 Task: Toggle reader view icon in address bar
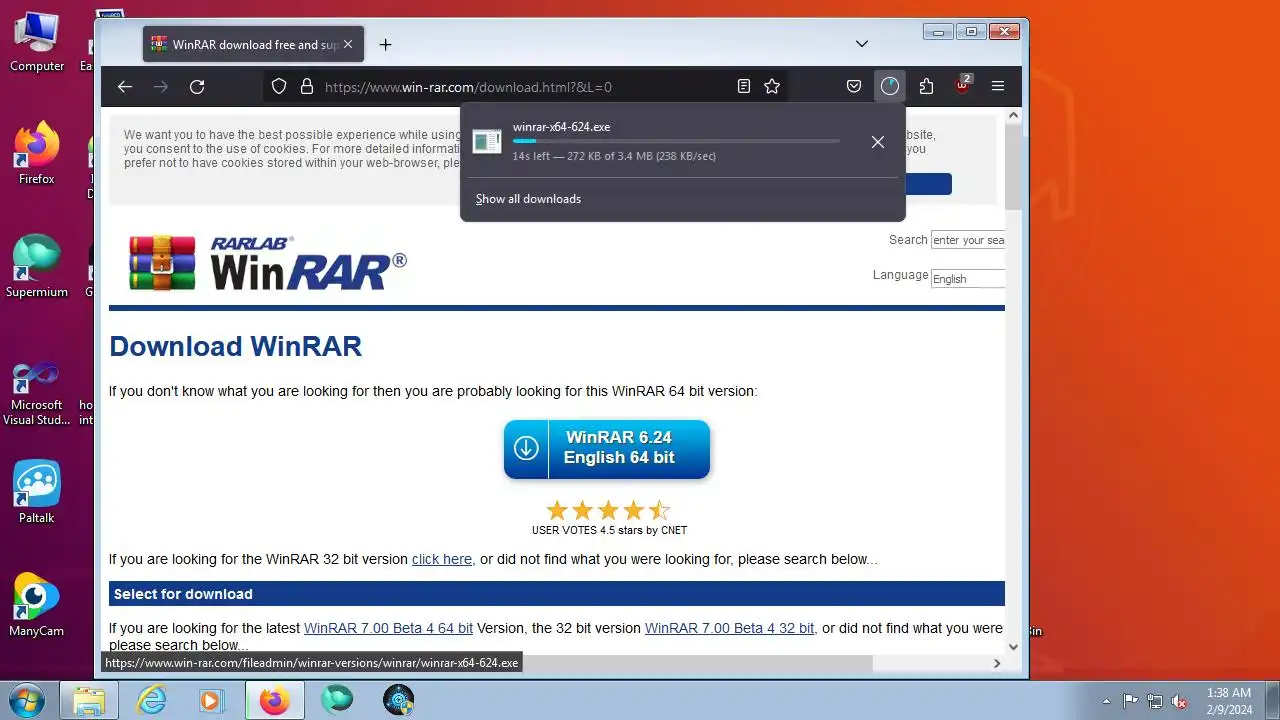tap(743, 87)
